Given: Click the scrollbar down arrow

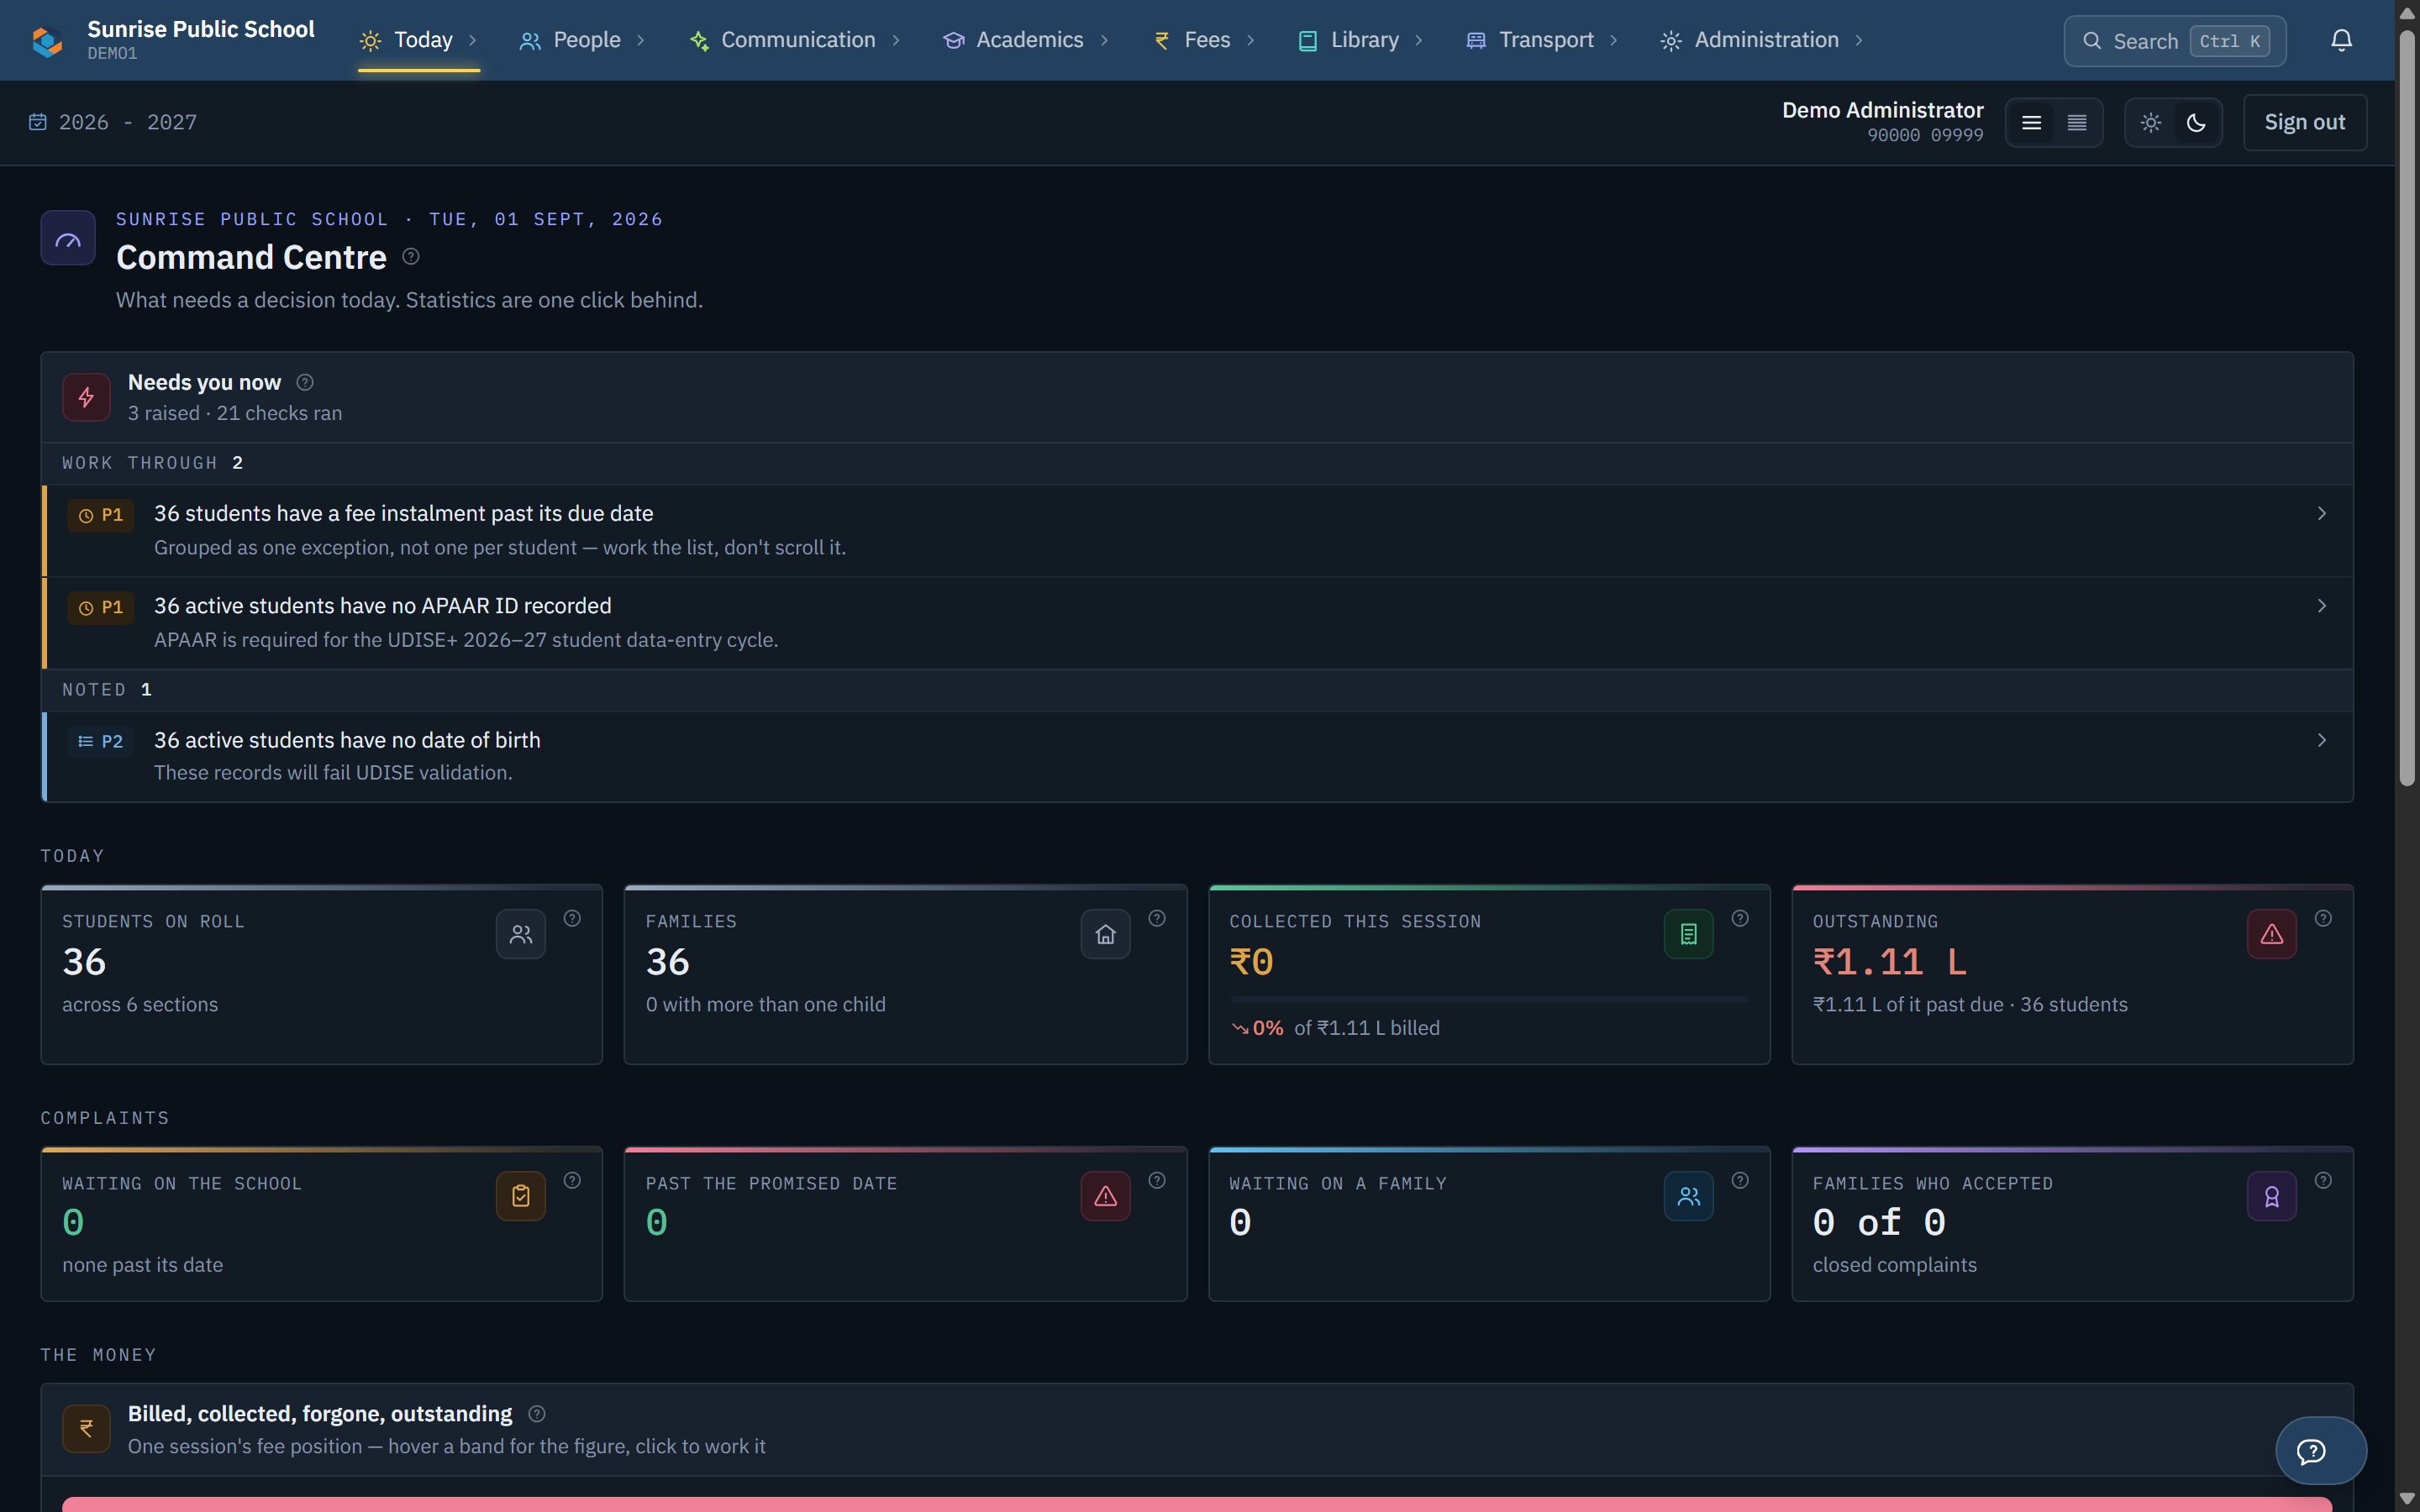Looking at the screenshot, I should [2407, 1498].
